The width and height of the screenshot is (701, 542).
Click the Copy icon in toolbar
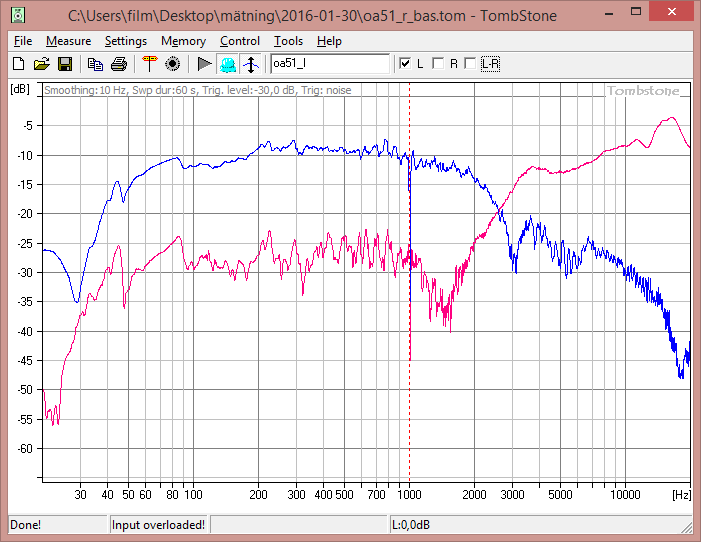pyautogui.click(x=95, y=64)
